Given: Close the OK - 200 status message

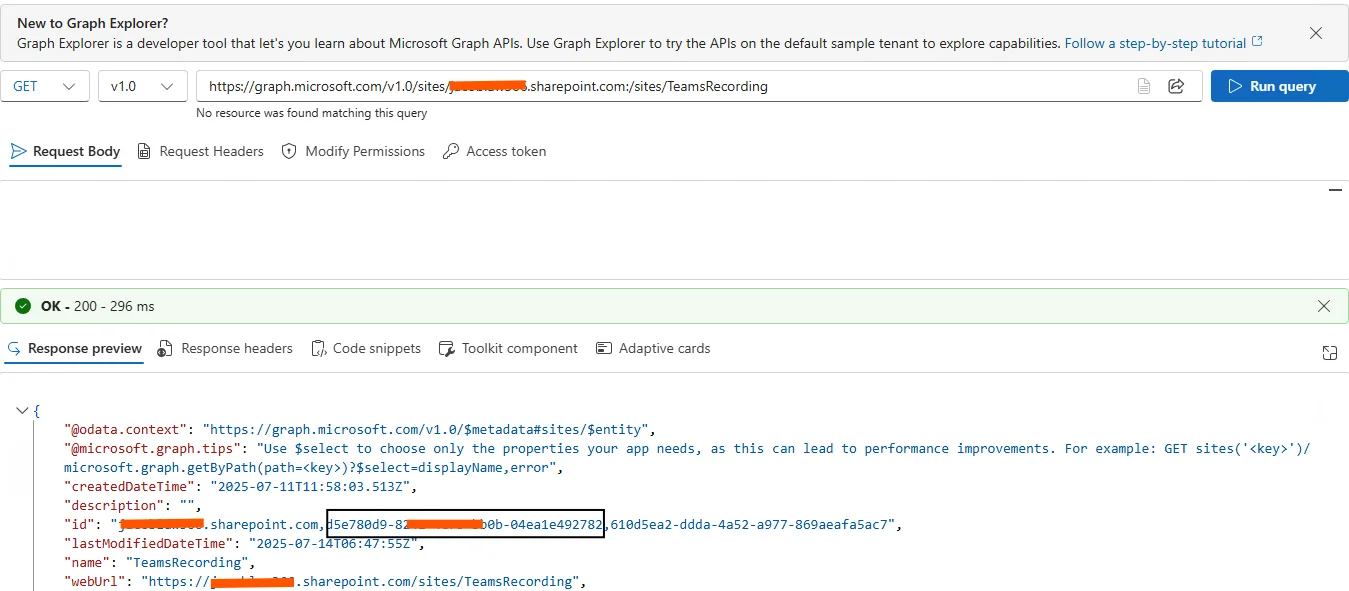Looking at the screenshot, I should coord(1324,306).
